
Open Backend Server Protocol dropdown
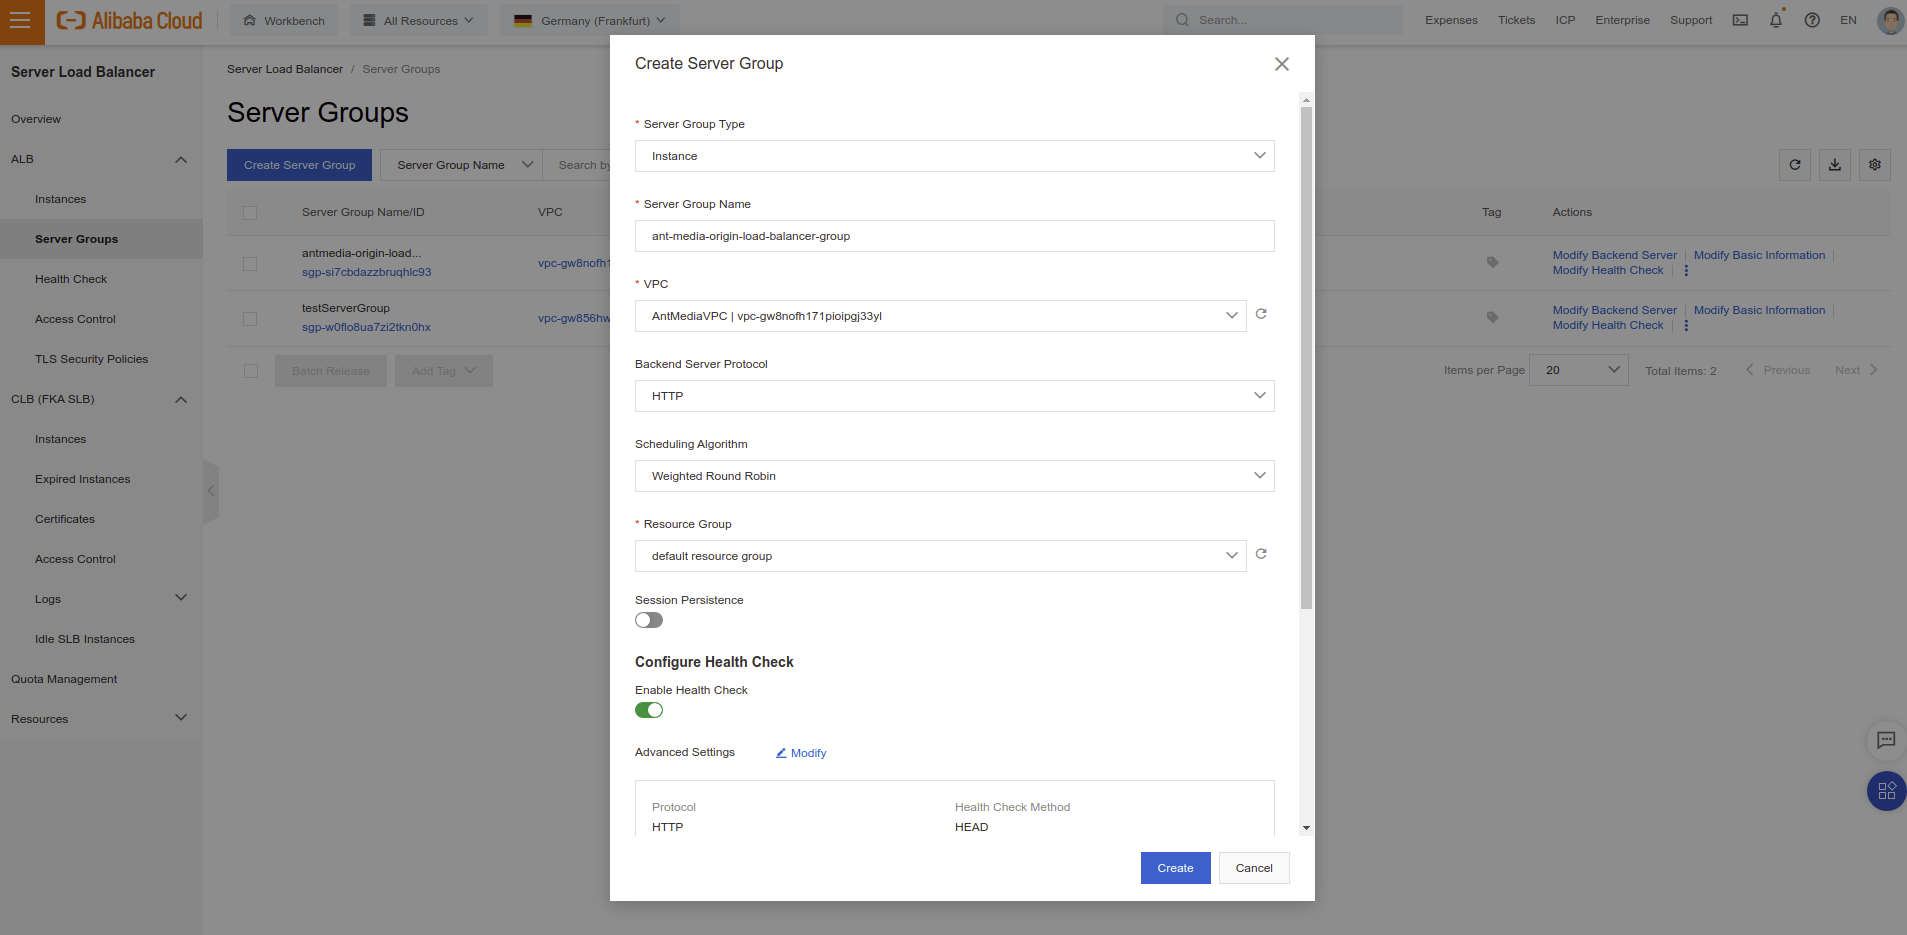pos(954,396)
